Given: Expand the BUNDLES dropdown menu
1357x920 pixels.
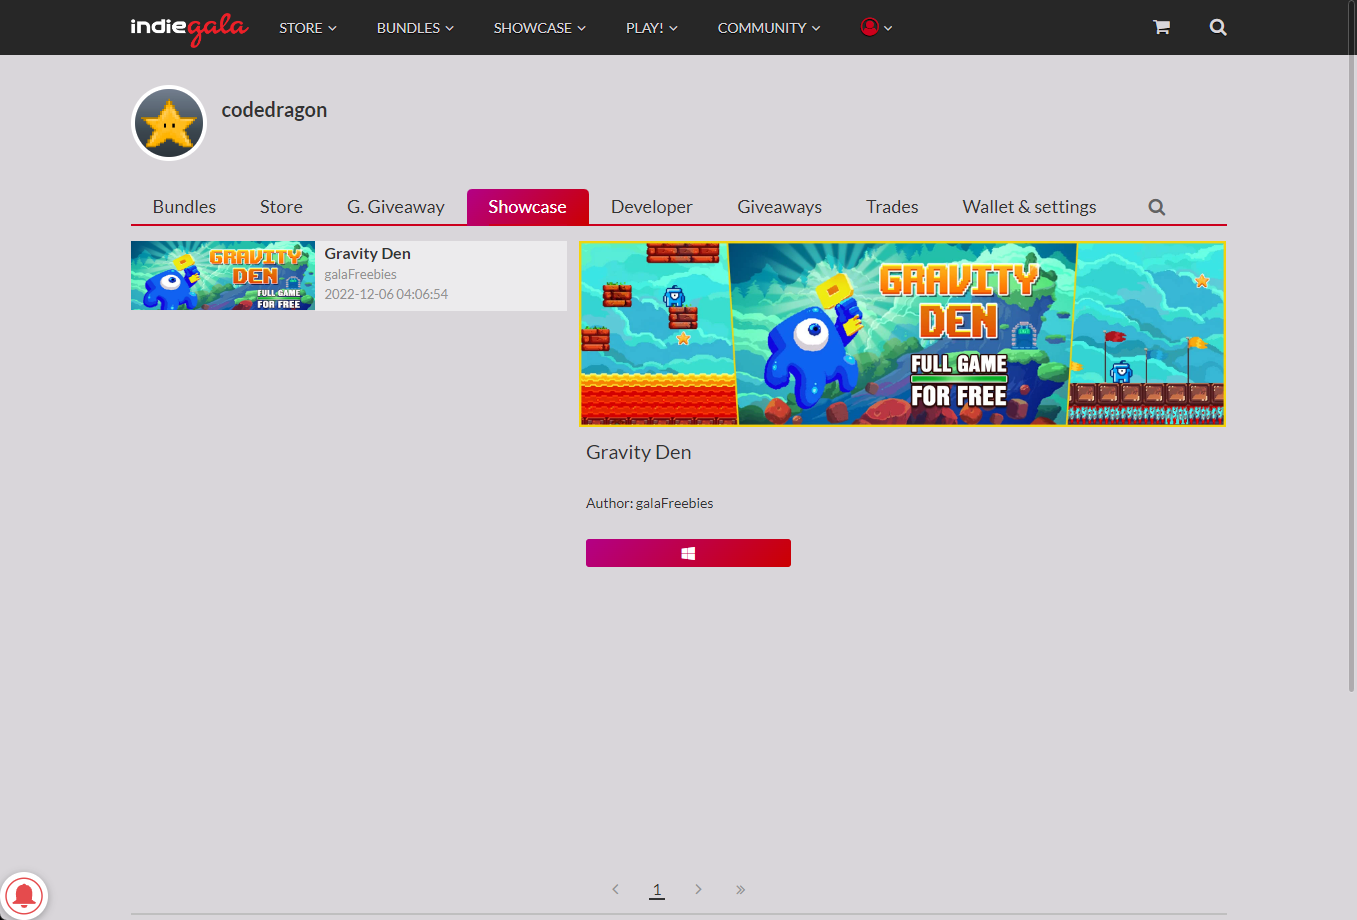Looking at the screenshot, I should click(x=415, y=28).
